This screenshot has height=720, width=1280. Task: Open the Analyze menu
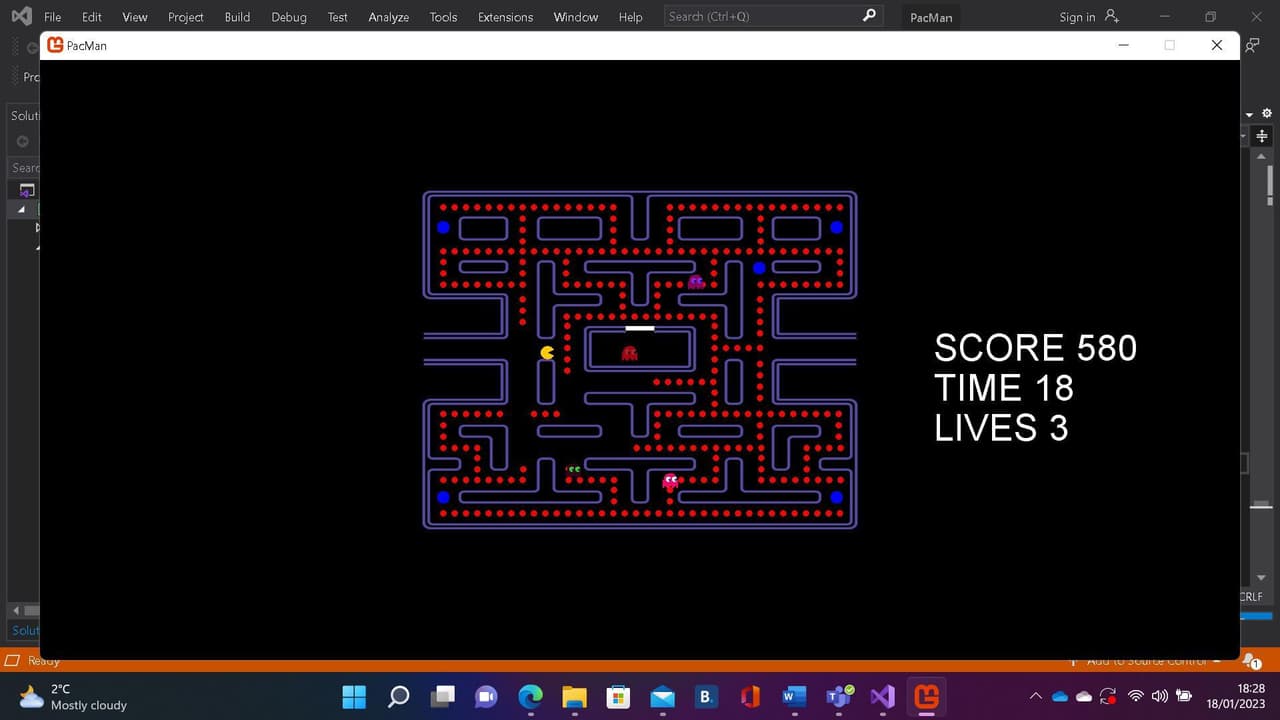pos(388,17)
